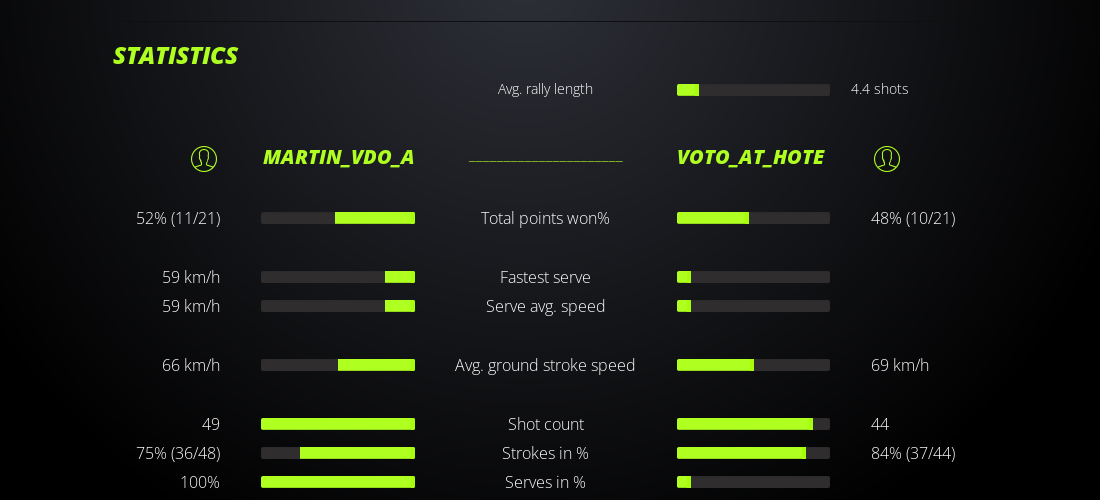
Task: Click MARTIN_VDO_A's Serves in % bar
Action: 338,482
